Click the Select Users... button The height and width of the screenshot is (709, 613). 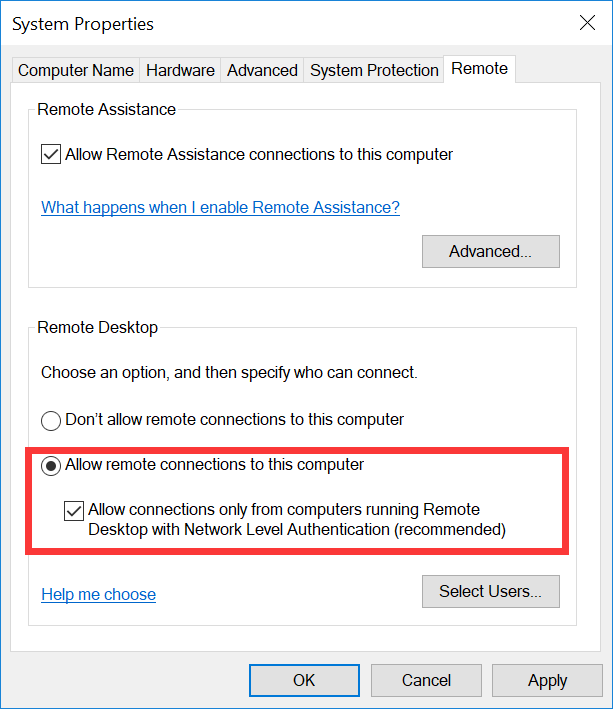(490, 591)
